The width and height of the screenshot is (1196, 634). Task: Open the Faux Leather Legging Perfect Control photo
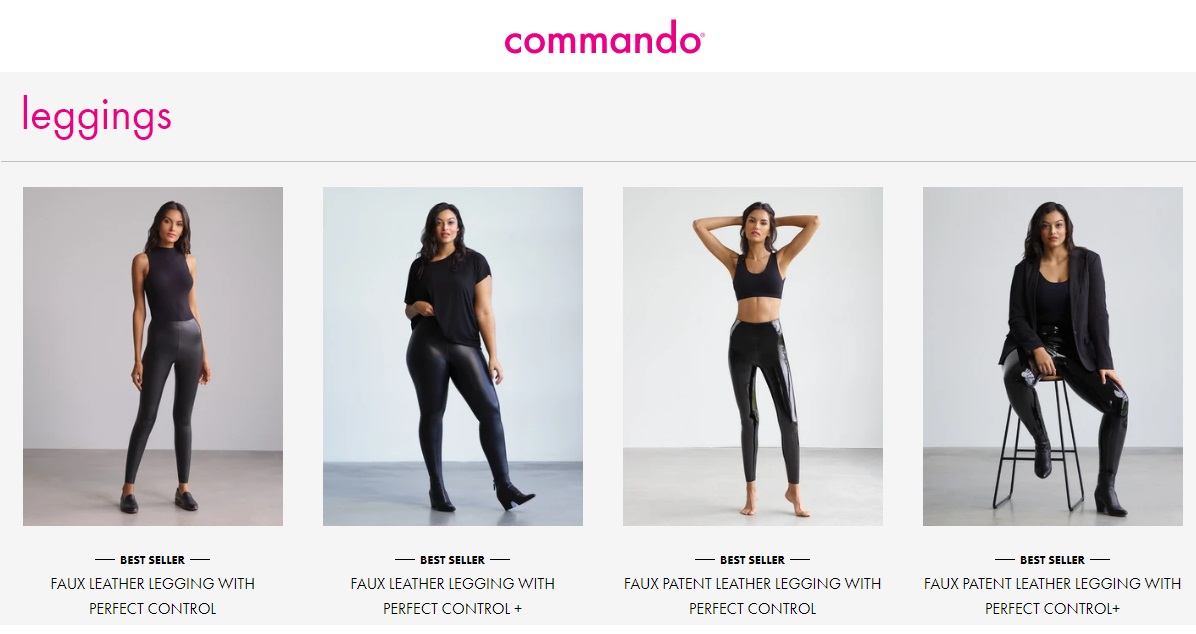pos(153,356)
